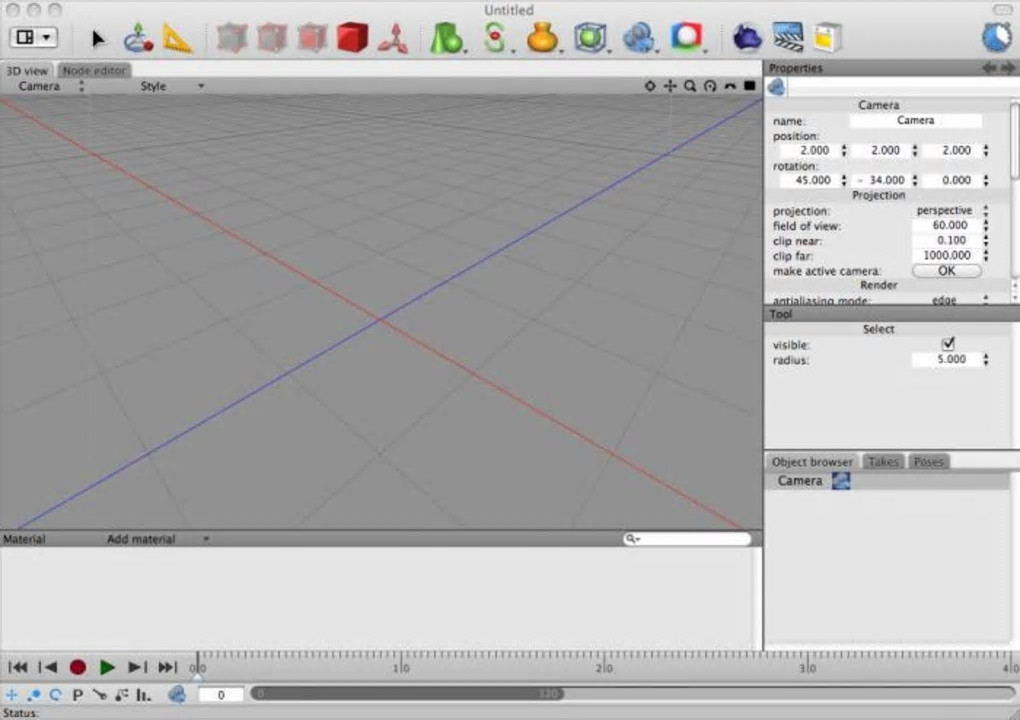The height and width of the screenshot is (720, 1020).
Task: Open the window layout dropdown
Action: pyautogui.click(x=33, y=38)
